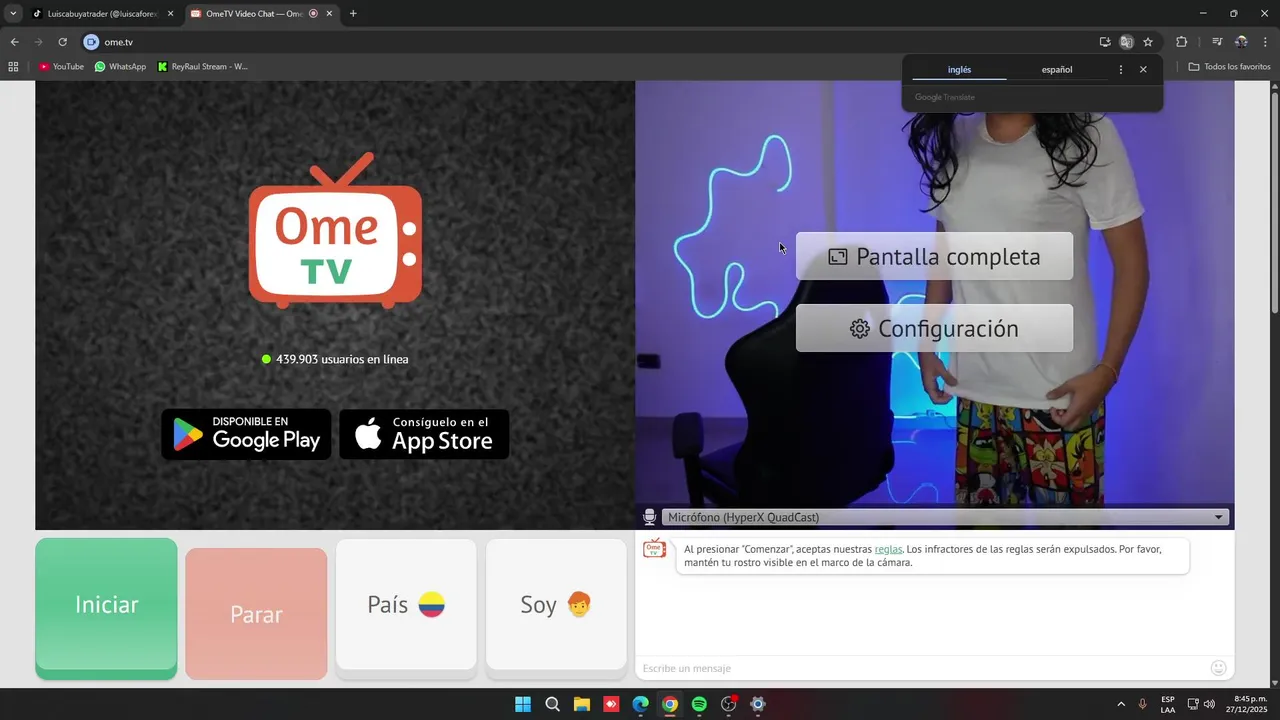Image resolution: width=1280 pixels, height=720 pixels.
Task: Open the ReyRaul Stream bookmark
Action: pyautogui.click(x=202, y=67)
